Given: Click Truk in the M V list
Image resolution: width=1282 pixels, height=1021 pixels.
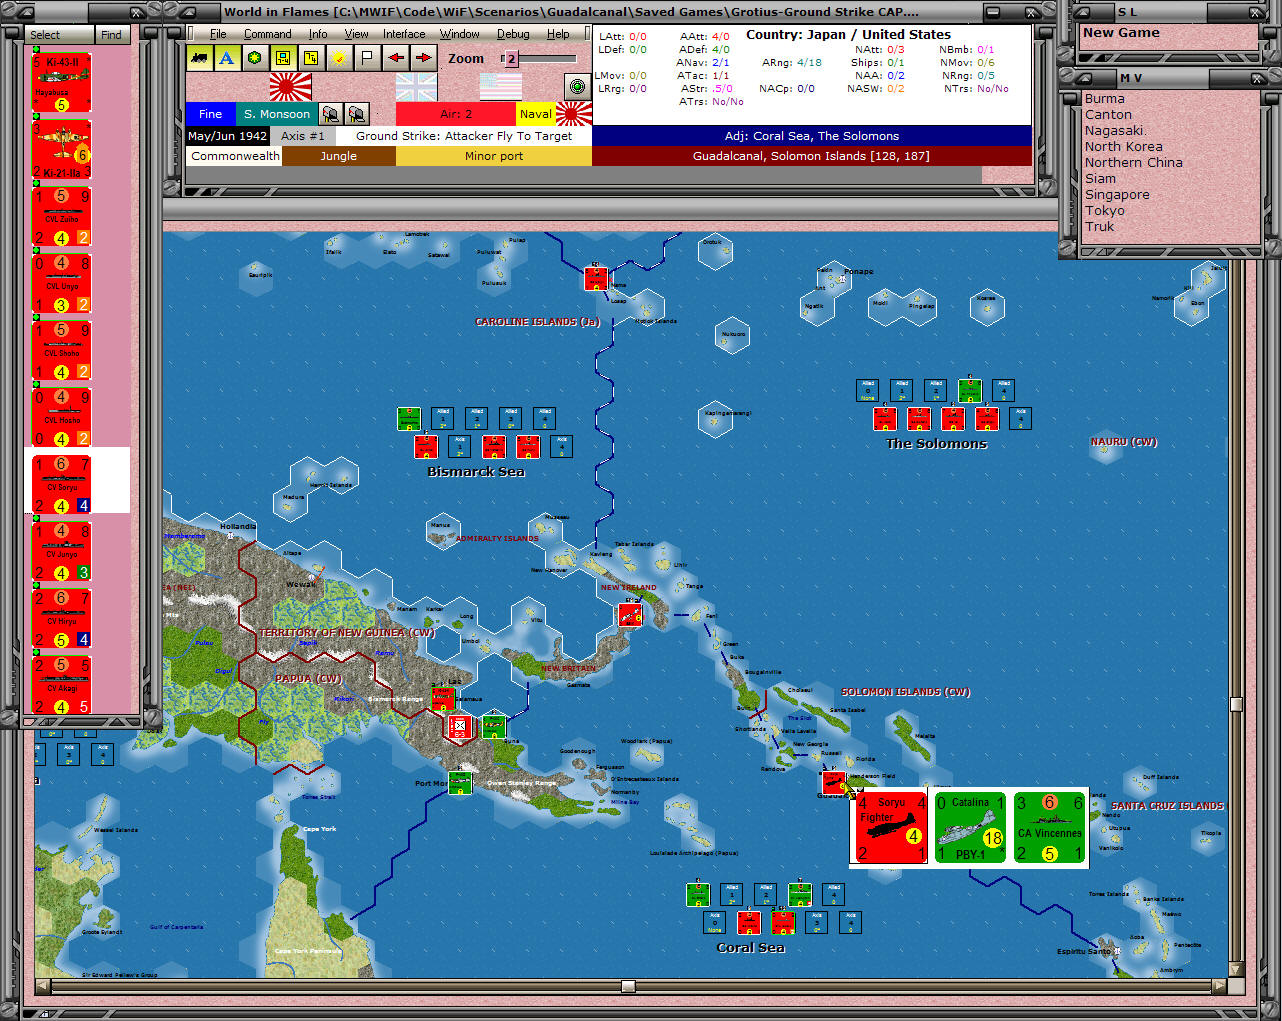Looking at the screenshot, I should click(1099, 227).
